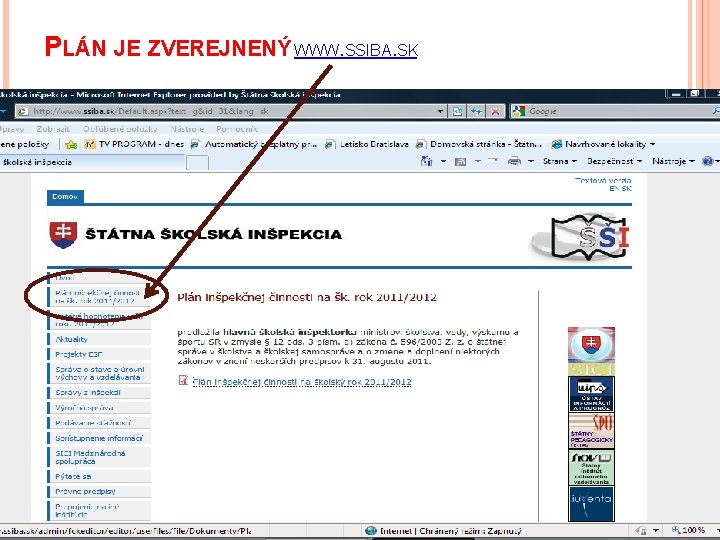Click the Help question mark icon
The height and width of the screenshot is (540, 720).
(x=707, y=161)
